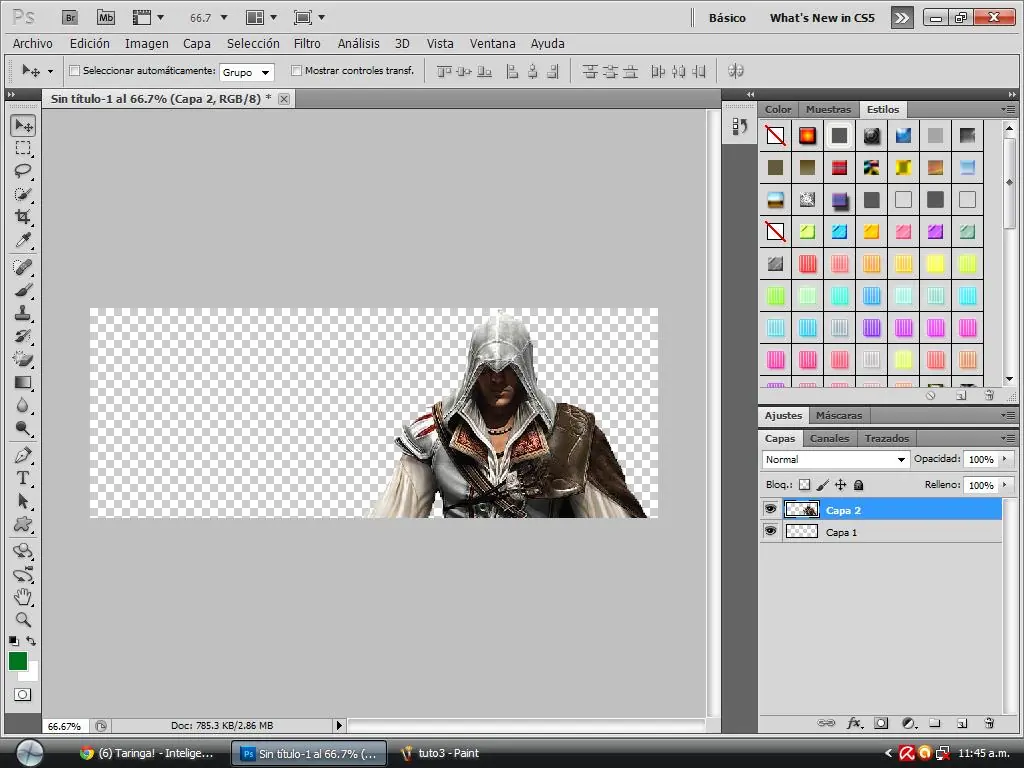Enable Seleccionar automáticamente checkbox
The height and width of the screenshot is (769, 1025).
pos(75,71)
